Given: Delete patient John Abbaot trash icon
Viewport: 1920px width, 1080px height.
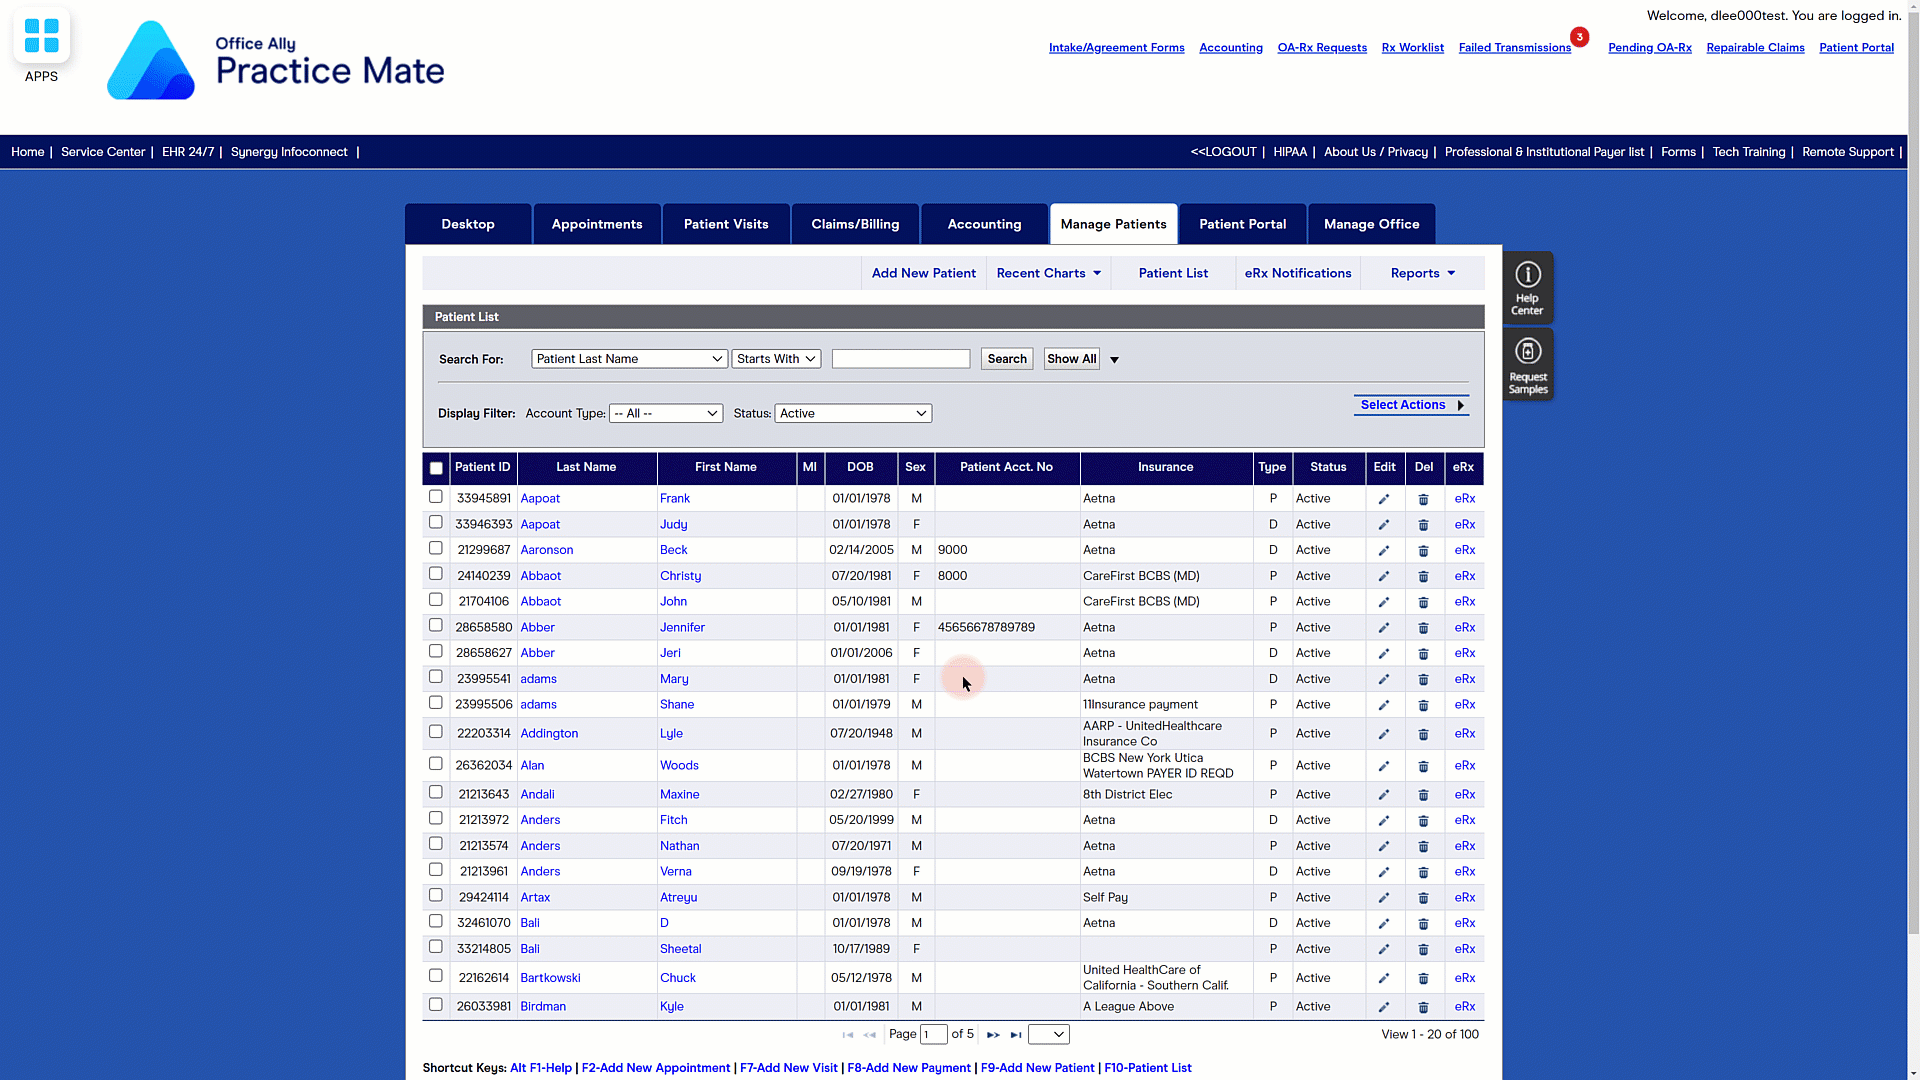Looking at the screenshot, I should pyautogui.click(x=1423, y=602).
